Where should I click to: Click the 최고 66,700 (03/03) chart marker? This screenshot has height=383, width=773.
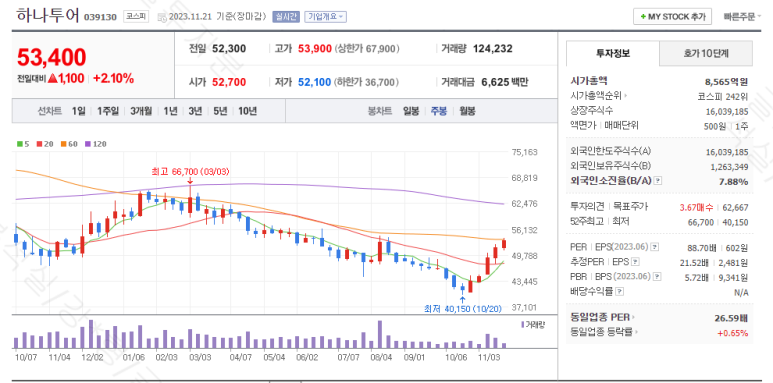(x=190, y=172)
